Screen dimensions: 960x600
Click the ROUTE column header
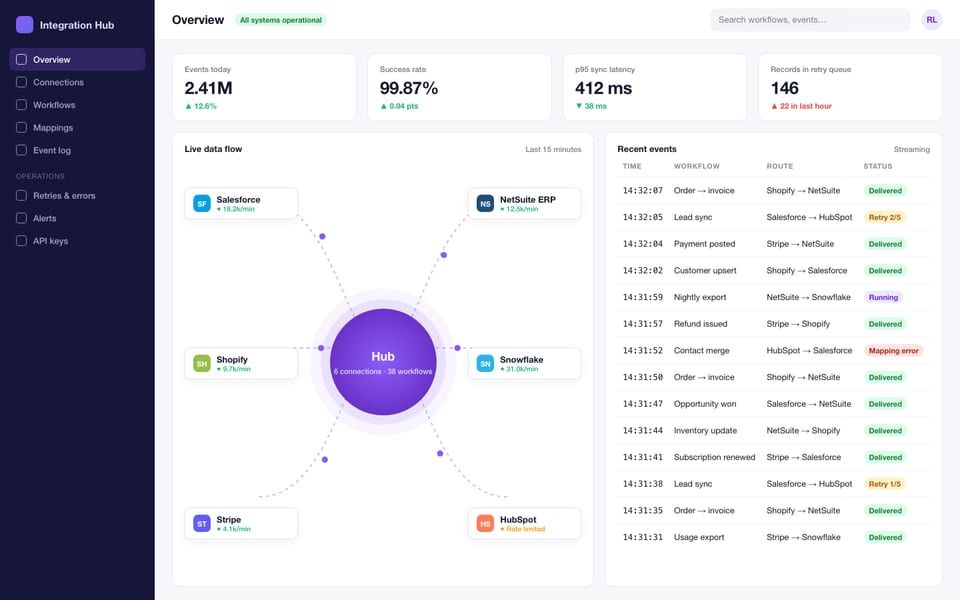pyautogui.click(x=779, y=166)
